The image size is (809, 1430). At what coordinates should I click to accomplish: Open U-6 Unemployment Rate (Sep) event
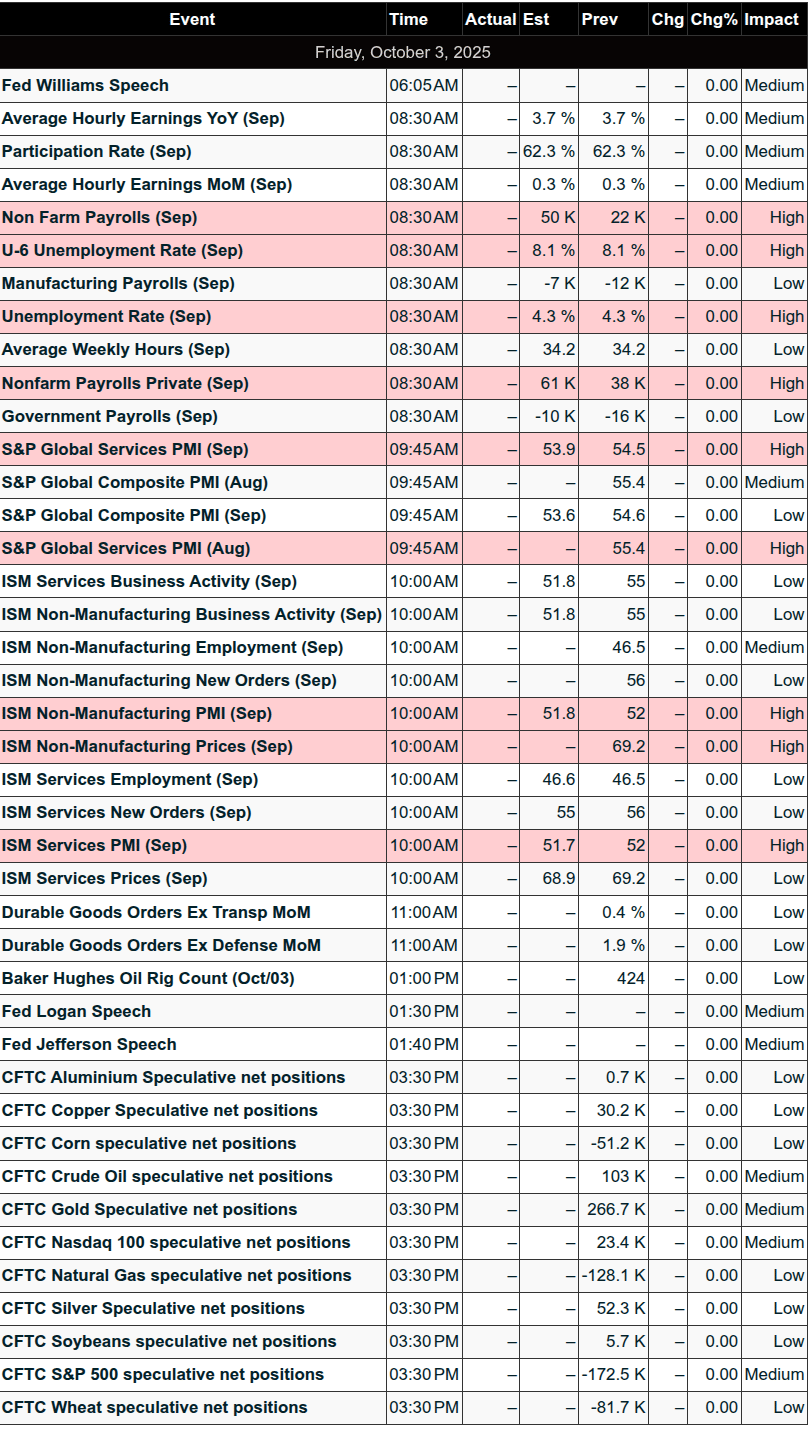click(x=123, y=250)
